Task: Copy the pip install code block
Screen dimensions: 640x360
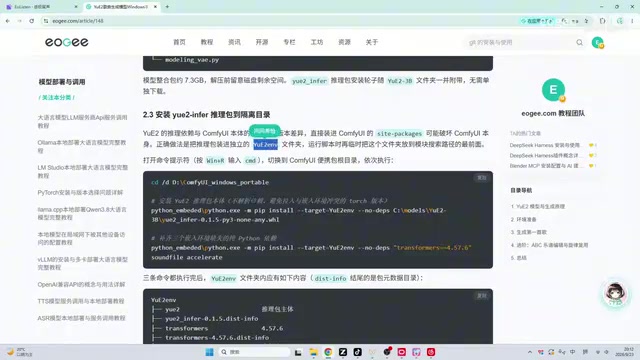Action: coord(482,178)
